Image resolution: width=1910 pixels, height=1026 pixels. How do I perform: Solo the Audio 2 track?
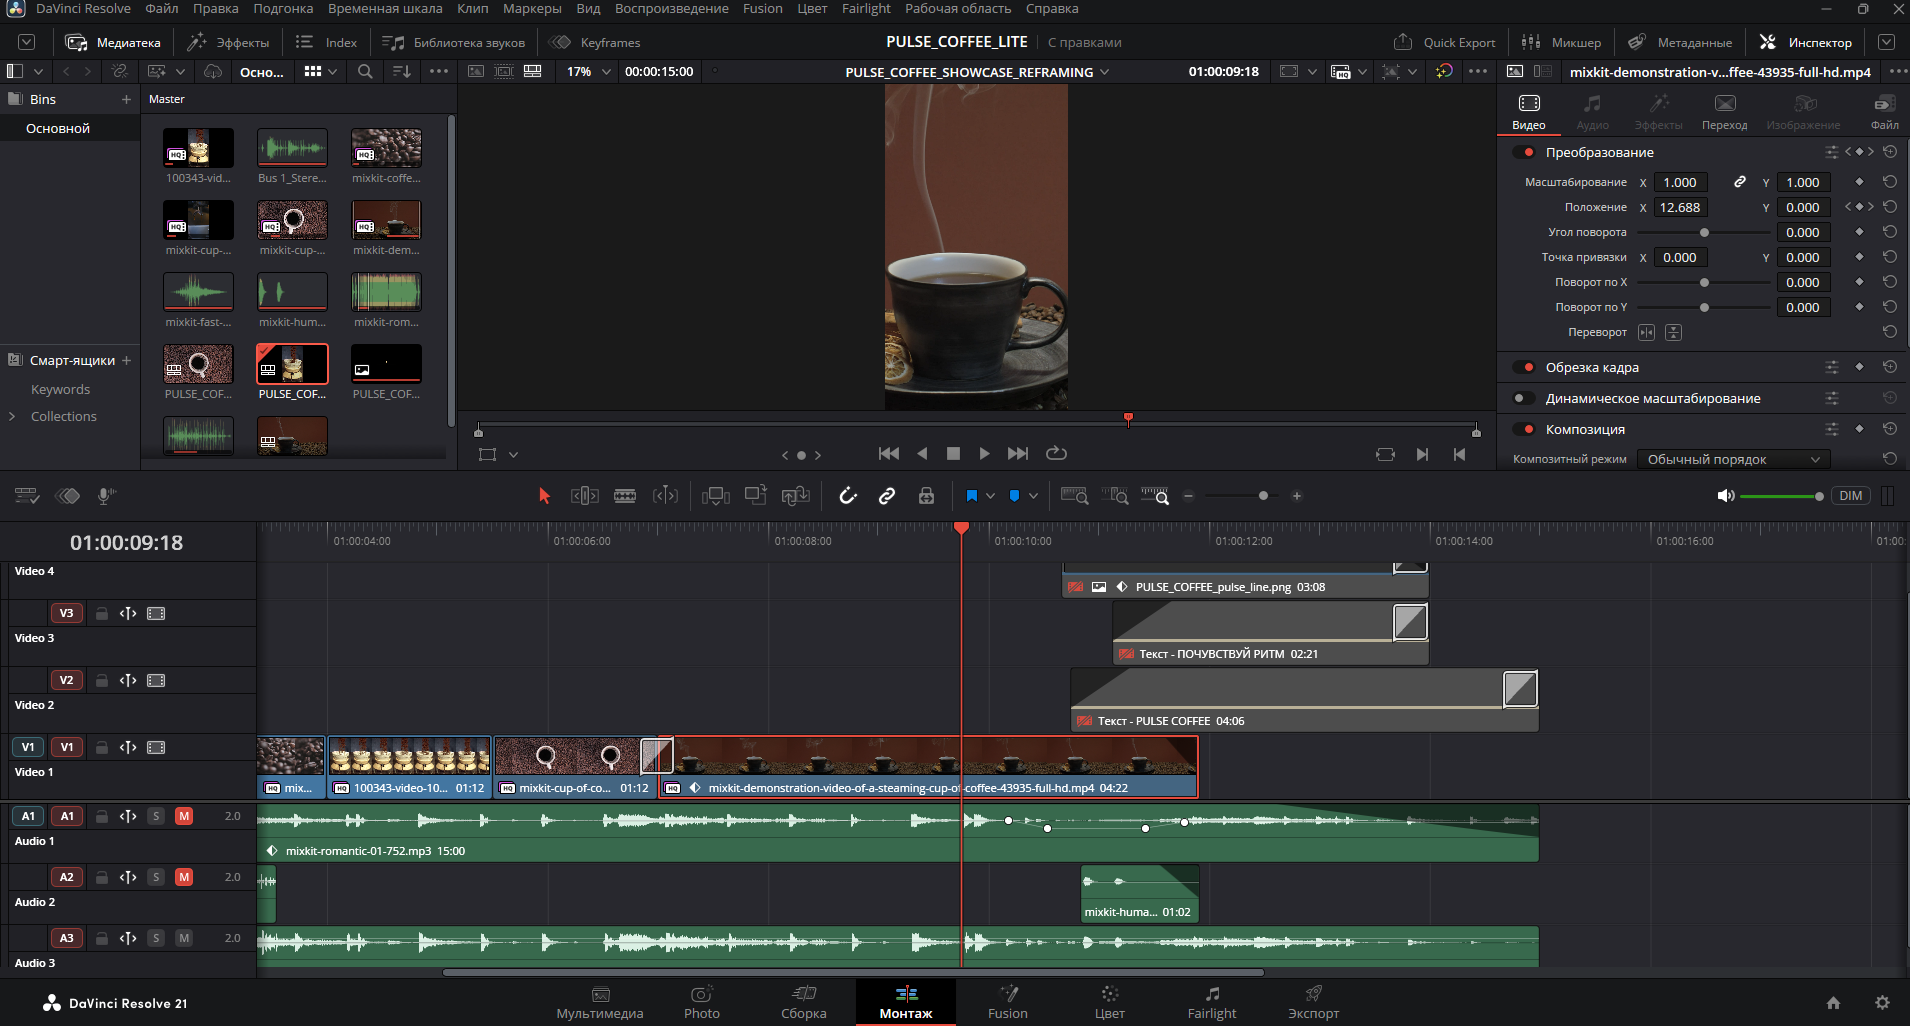(x=156, y=877)
